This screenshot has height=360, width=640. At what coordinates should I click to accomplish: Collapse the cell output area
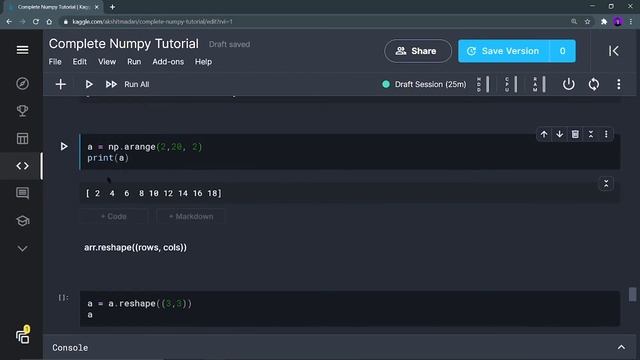(606, 184)
